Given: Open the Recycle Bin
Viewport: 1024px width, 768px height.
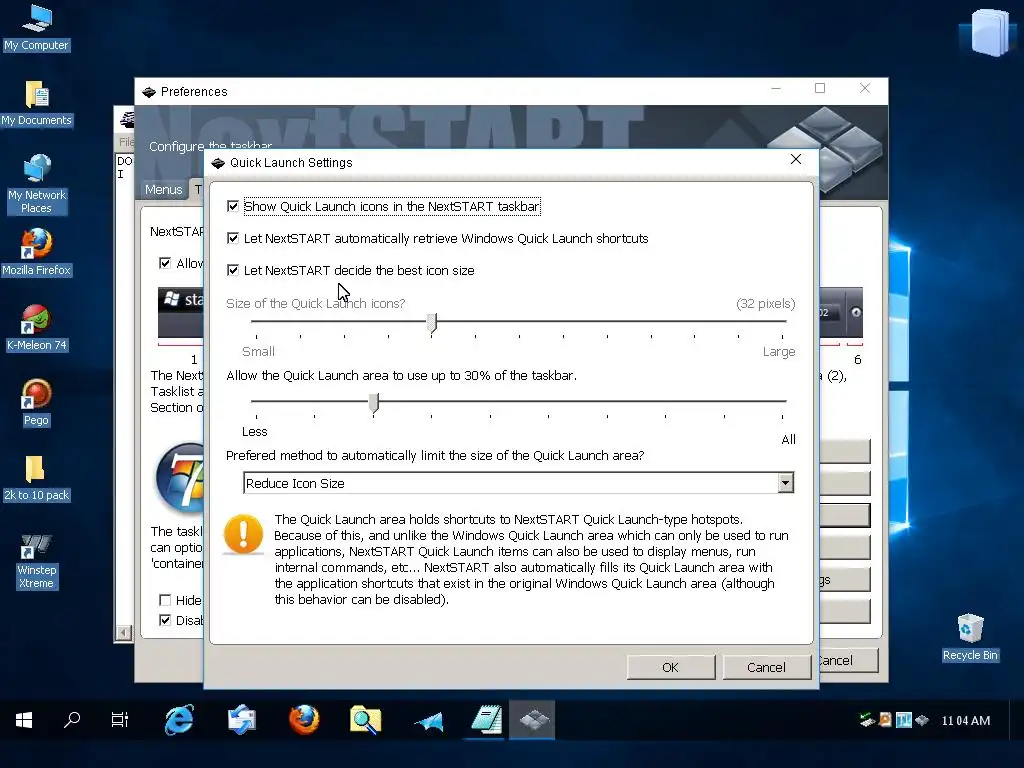Looking at the screenshot, I should (x=970, y=637).
